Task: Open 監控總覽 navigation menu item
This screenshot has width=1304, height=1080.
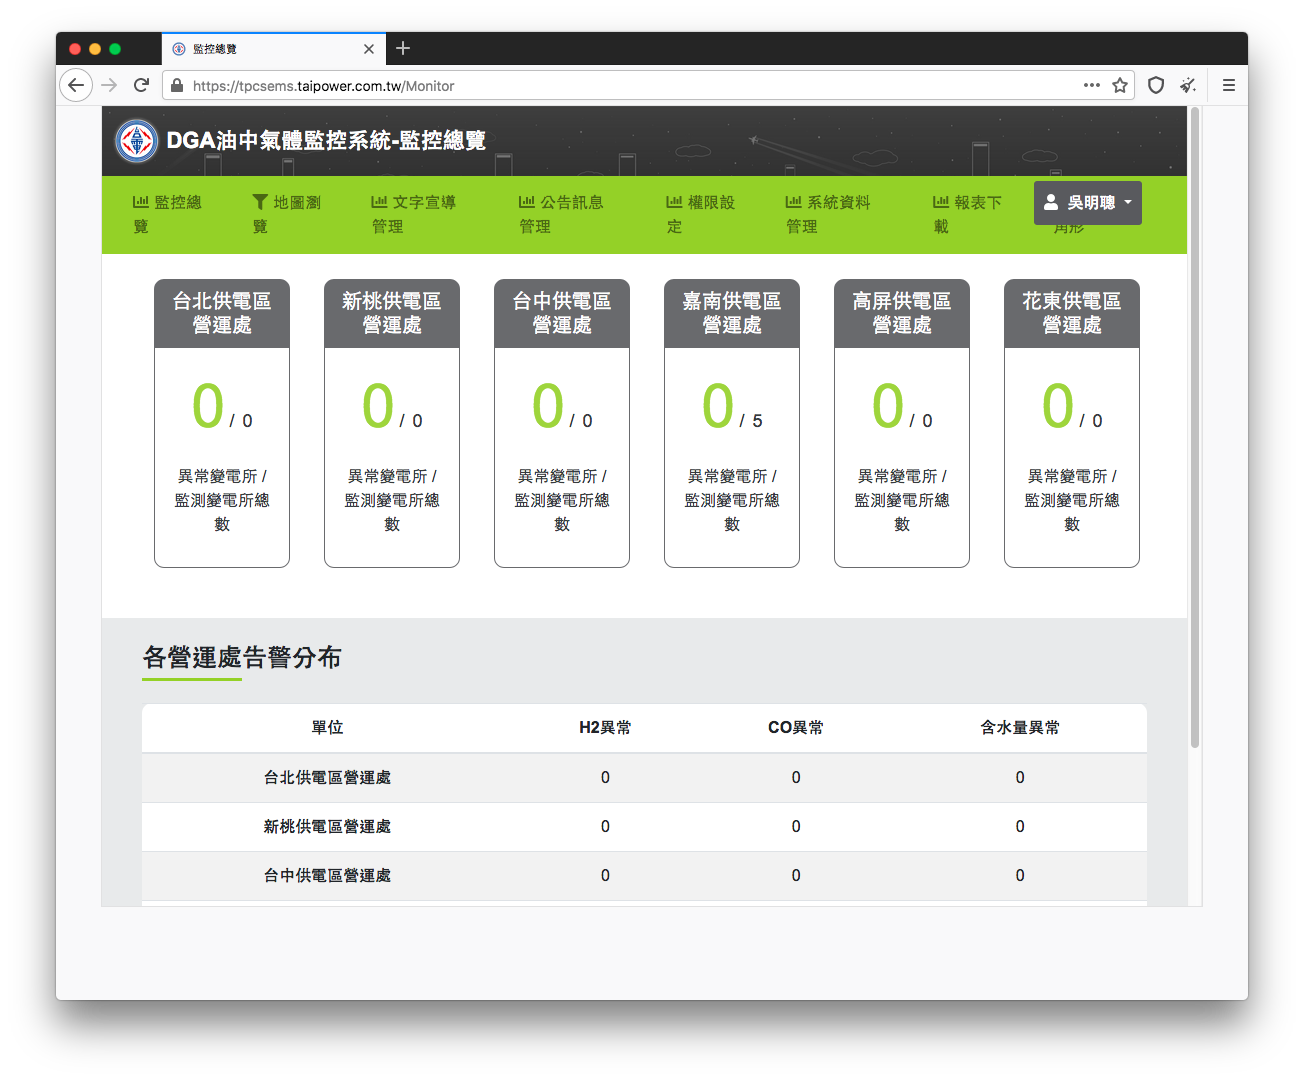Action: [x=167, y=214]
